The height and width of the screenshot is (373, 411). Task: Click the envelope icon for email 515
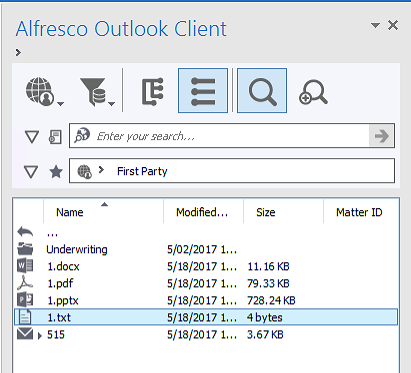click(25, 334)
